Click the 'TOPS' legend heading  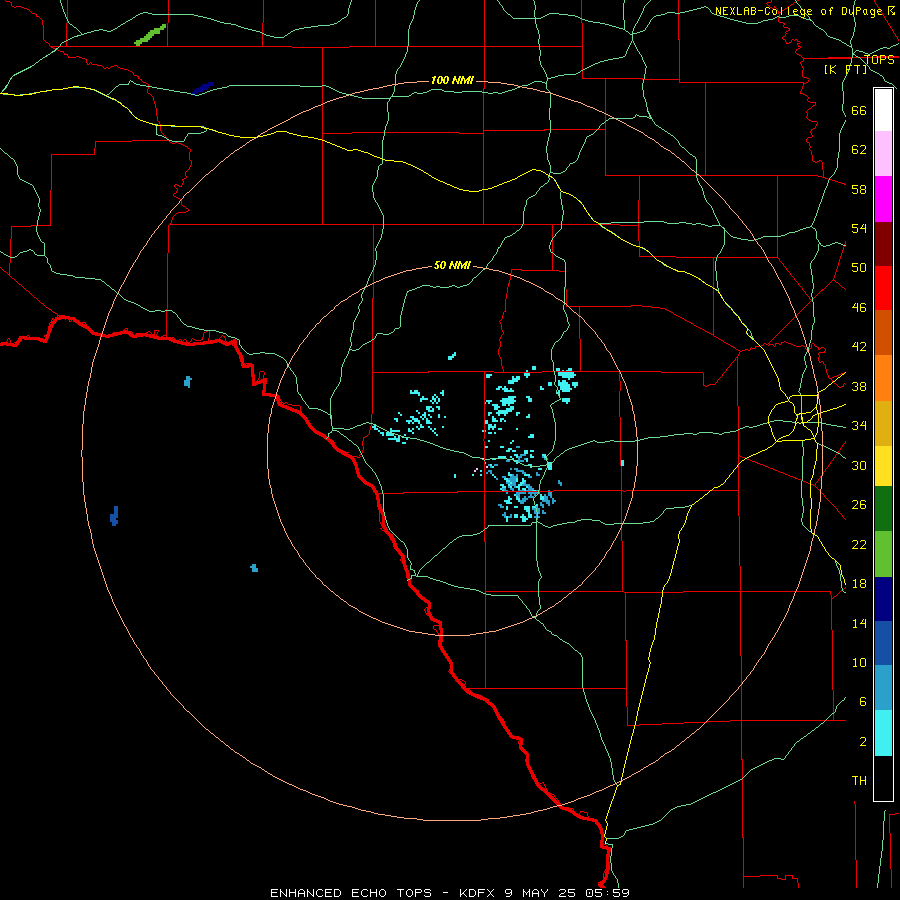[x=879, y=59]
